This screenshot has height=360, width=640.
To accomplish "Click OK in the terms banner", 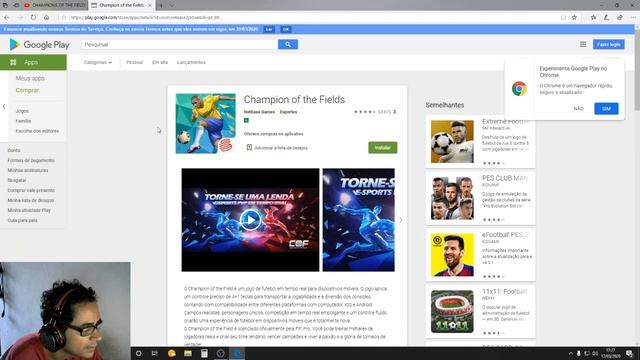I will point(286,29).
